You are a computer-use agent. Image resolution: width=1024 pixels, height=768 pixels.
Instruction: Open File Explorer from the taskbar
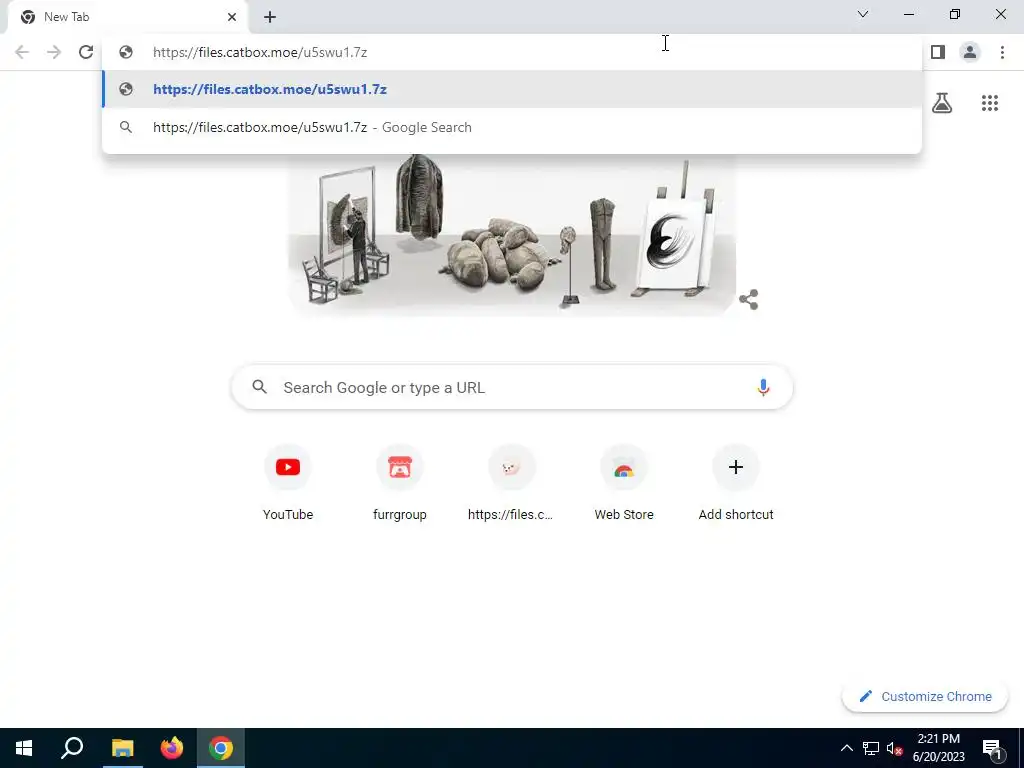point(122,748)
